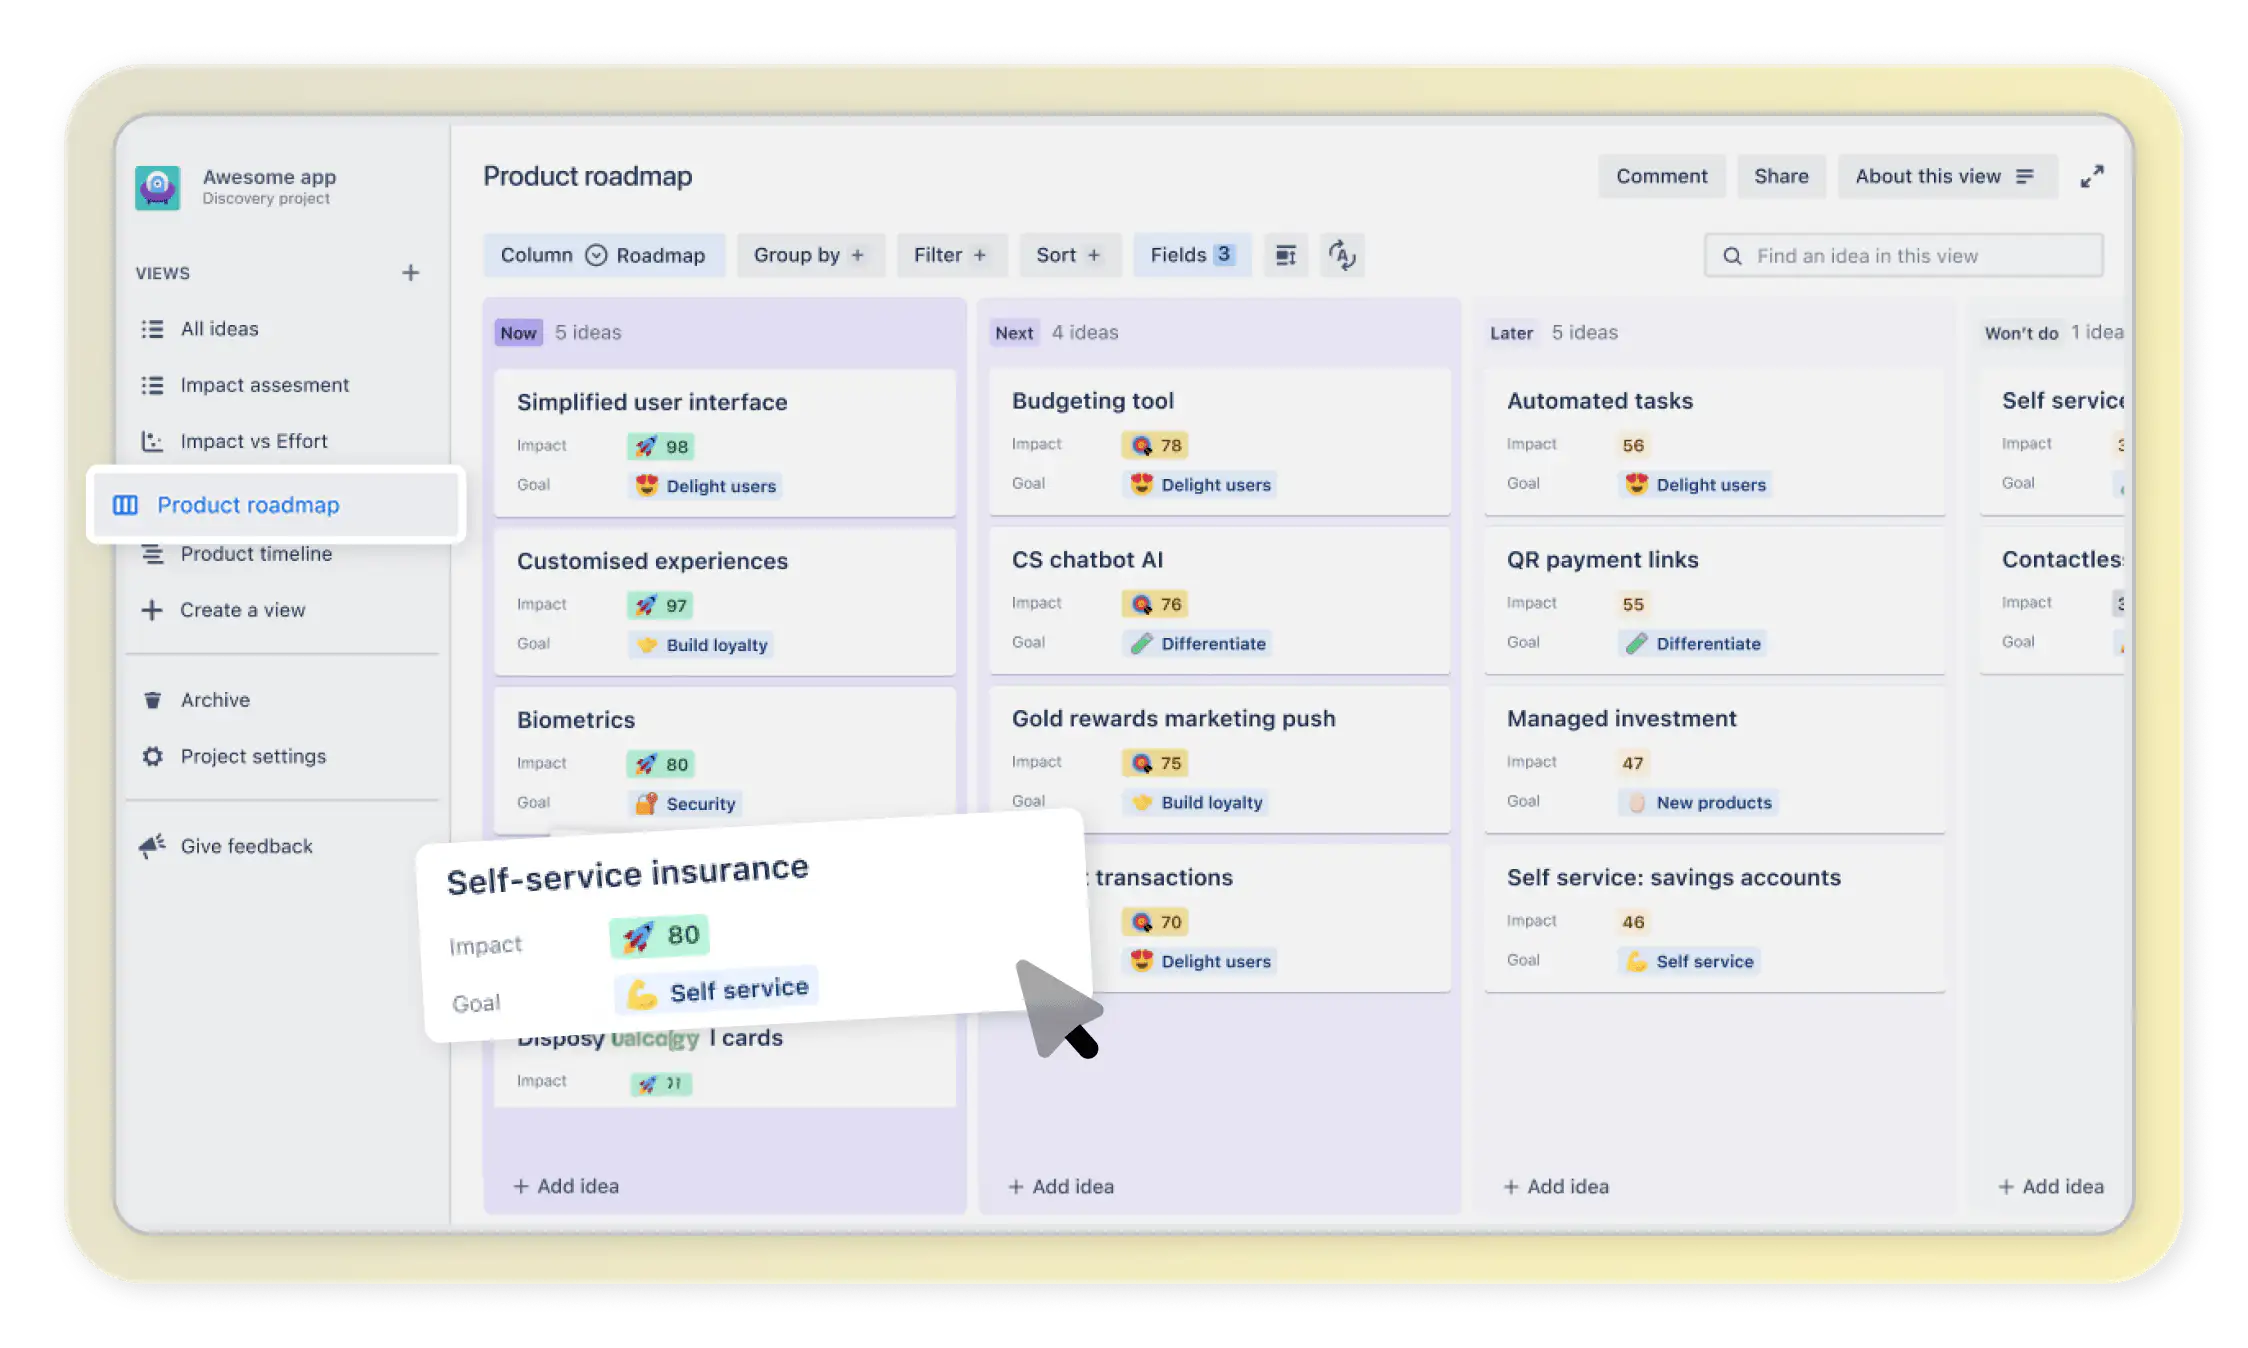Click the Self-service insurance card title
2248x1348 pixels.
627,875
